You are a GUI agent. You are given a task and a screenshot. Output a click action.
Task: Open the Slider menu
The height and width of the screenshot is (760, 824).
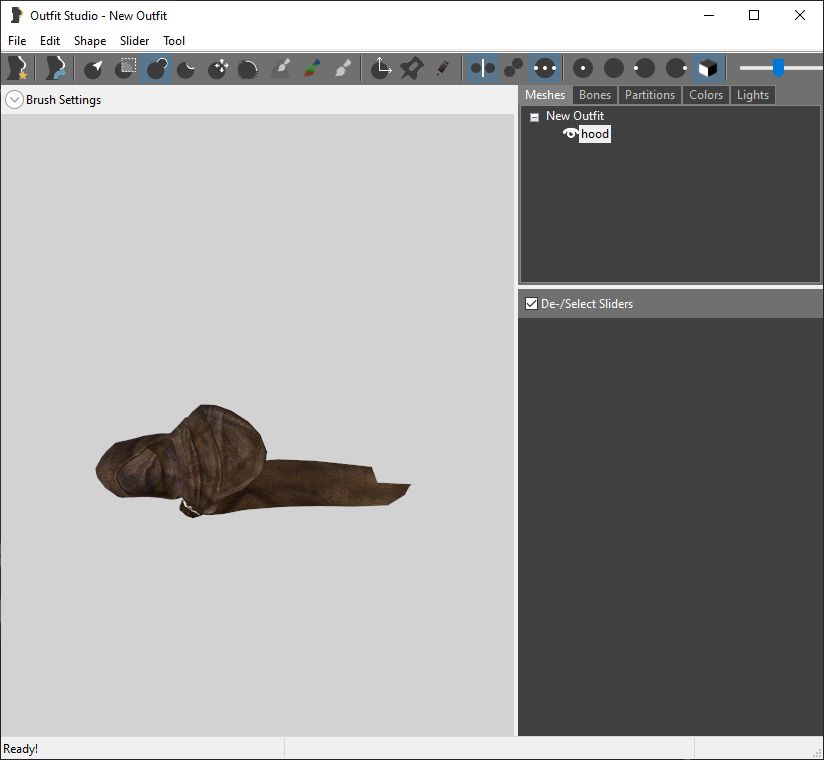pos(135,40)
